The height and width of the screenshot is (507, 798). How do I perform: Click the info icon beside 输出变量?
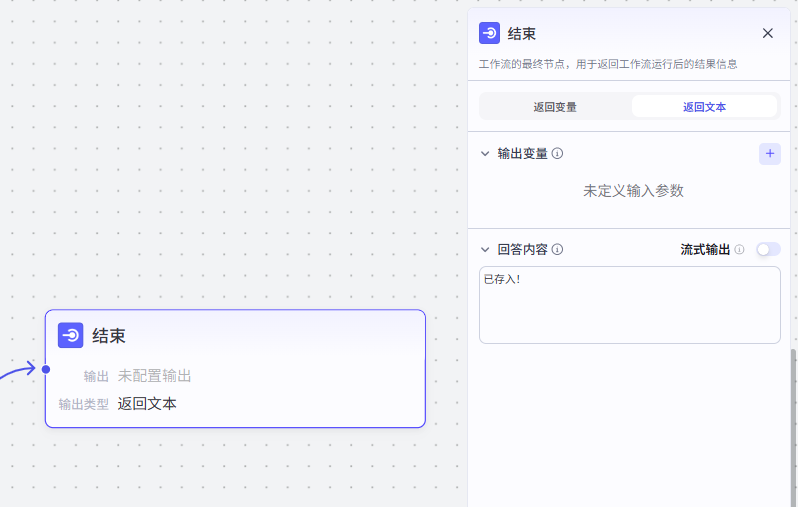pyautogui.click(x=558, y=154)
